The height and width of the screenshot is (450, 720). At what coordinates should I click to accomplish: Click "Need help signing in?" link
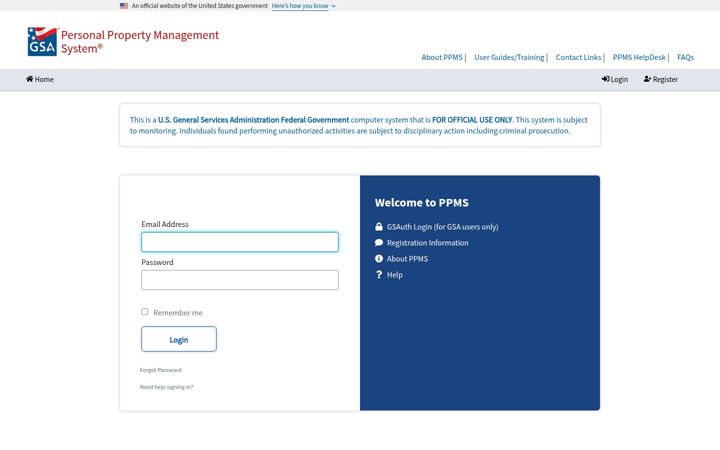click(x=166, y=387)
